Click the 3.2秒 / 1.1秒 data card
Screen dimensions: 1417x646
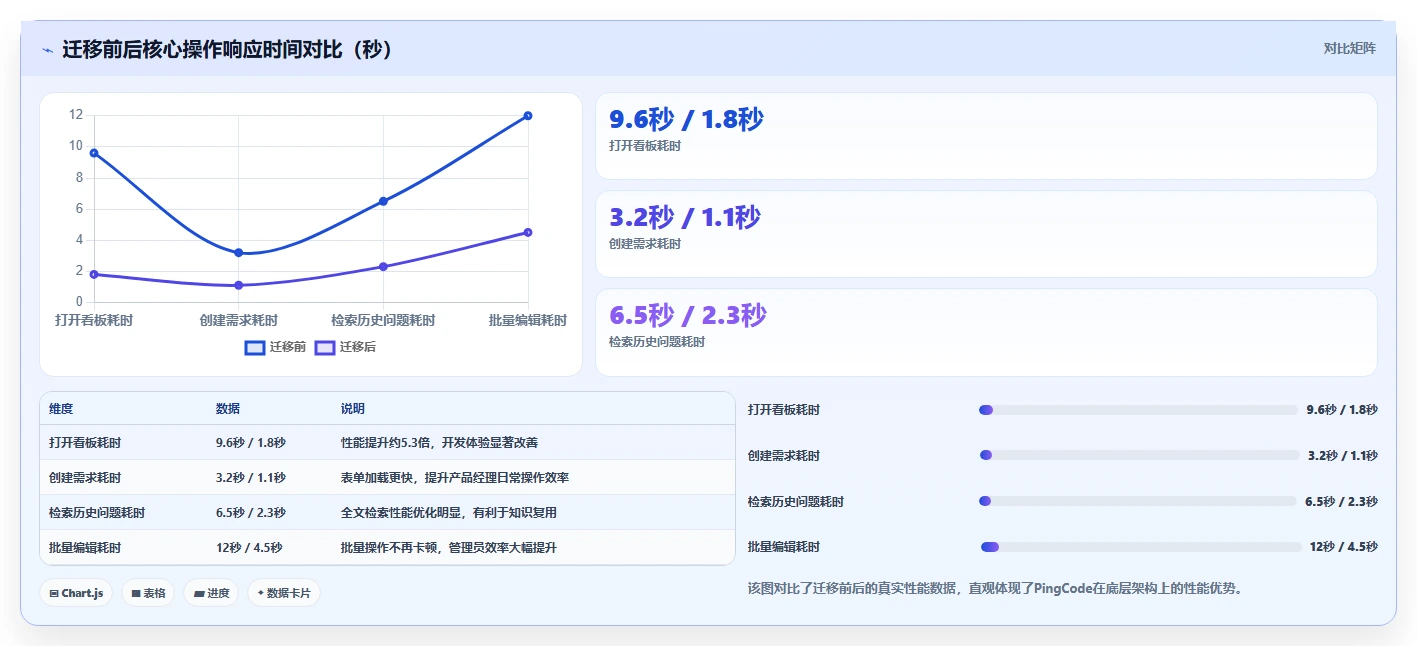986,234
